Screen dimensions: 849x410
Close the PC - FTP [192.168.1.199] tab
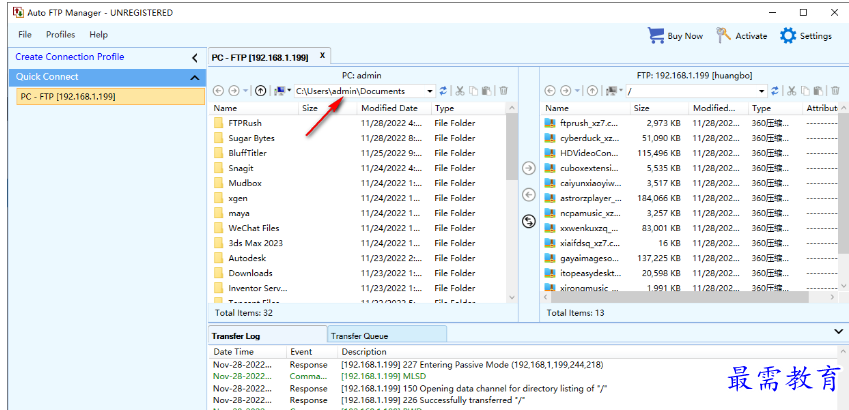(x=322, y=55)
